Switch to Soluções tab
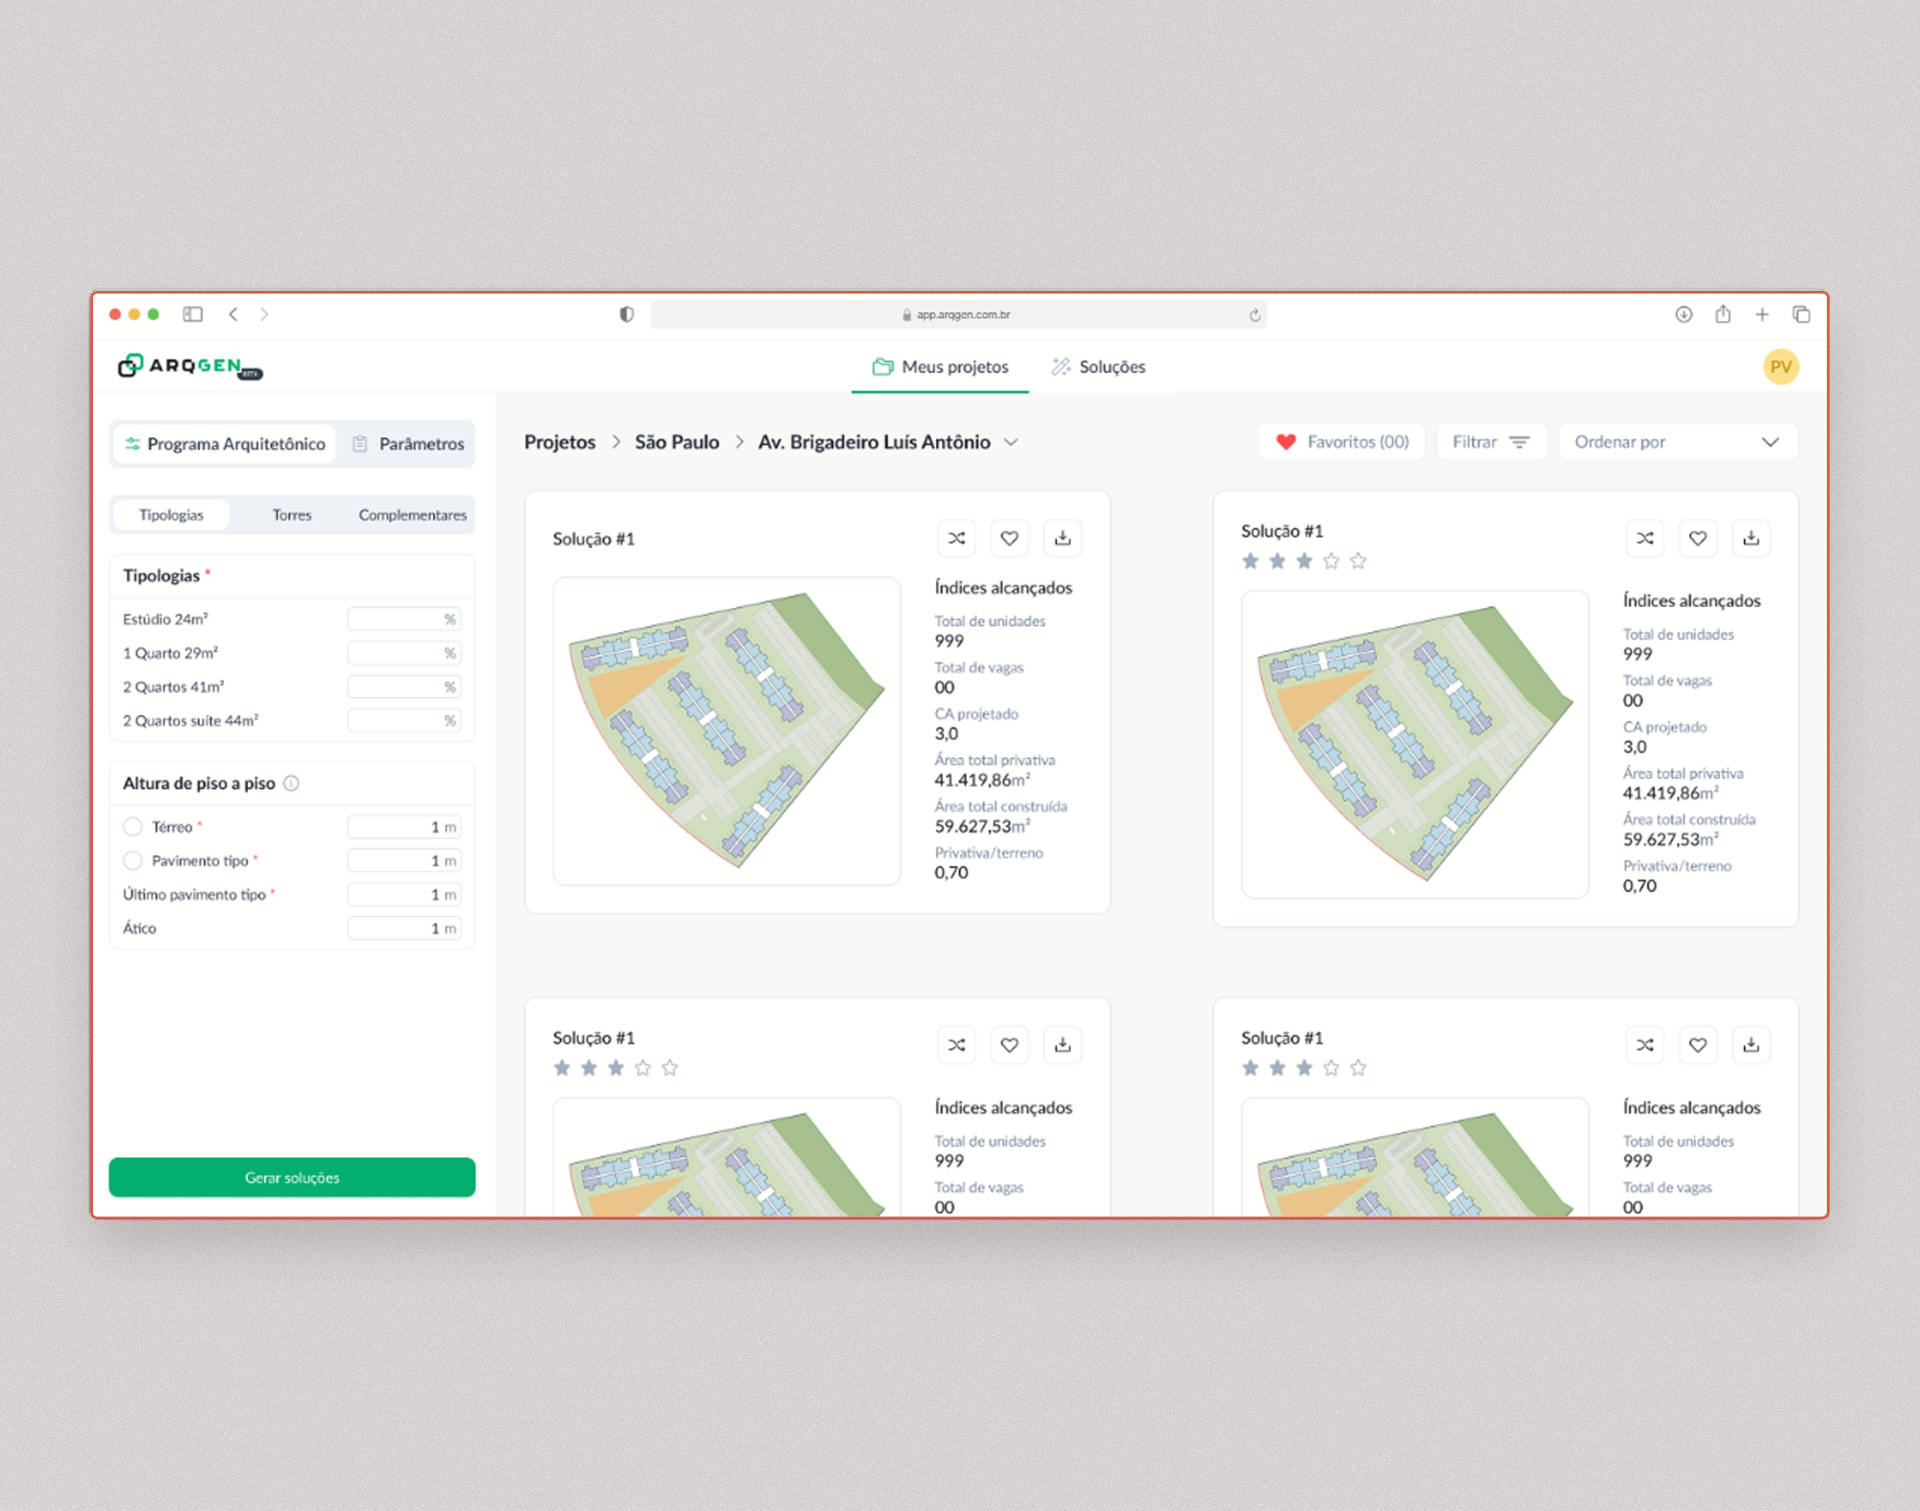1920x1511 pixels. click(x=1098, y=367)
